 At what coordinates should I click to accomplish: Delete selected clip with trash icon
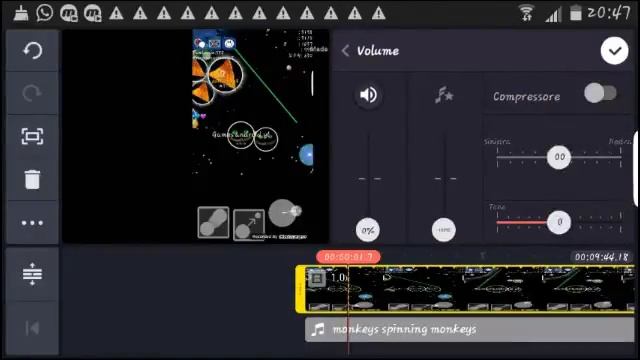tap(32, 180)
